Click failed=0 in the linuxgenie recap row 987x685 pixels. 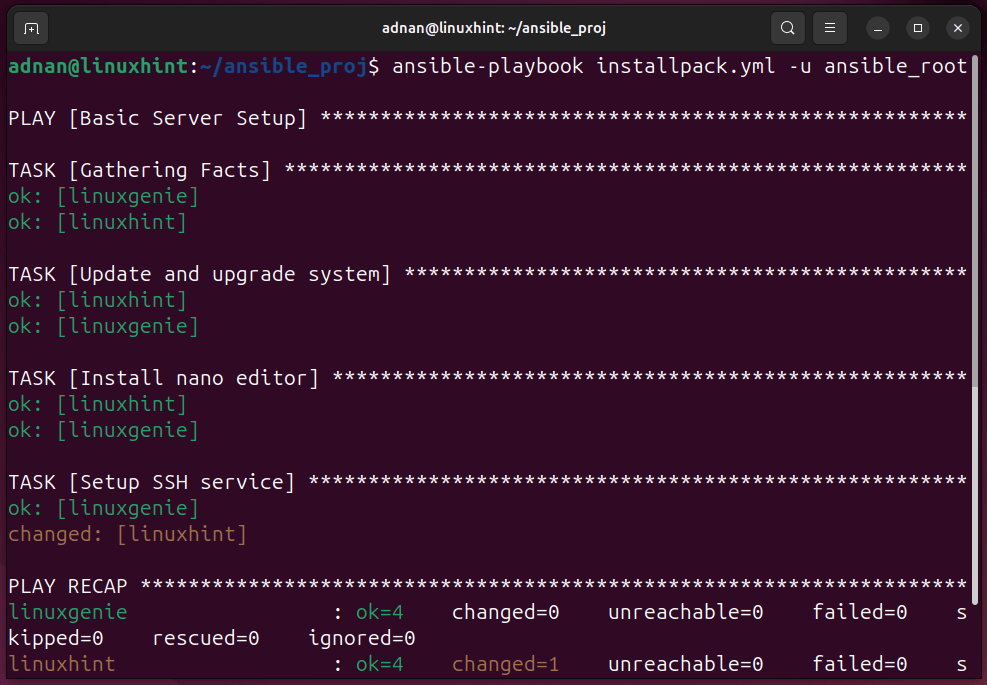(x=860, y=612)
